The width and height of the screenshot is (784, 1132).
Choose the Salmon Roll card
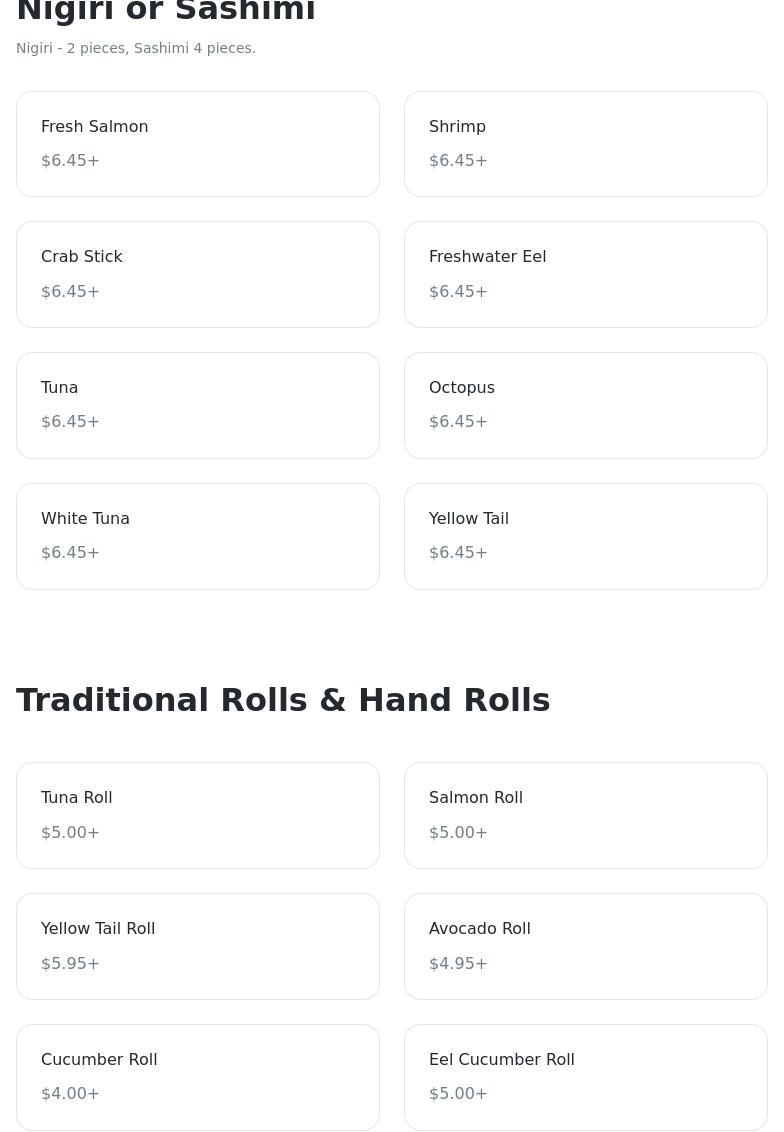coord(586,815)
